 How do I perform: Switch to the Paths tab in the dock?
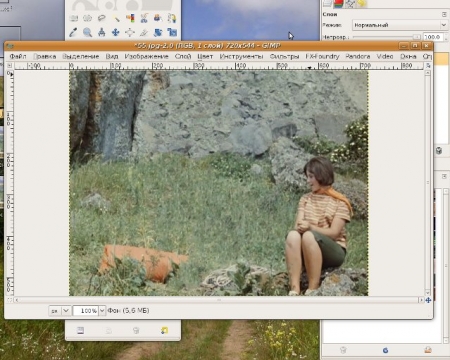[350, 3]
